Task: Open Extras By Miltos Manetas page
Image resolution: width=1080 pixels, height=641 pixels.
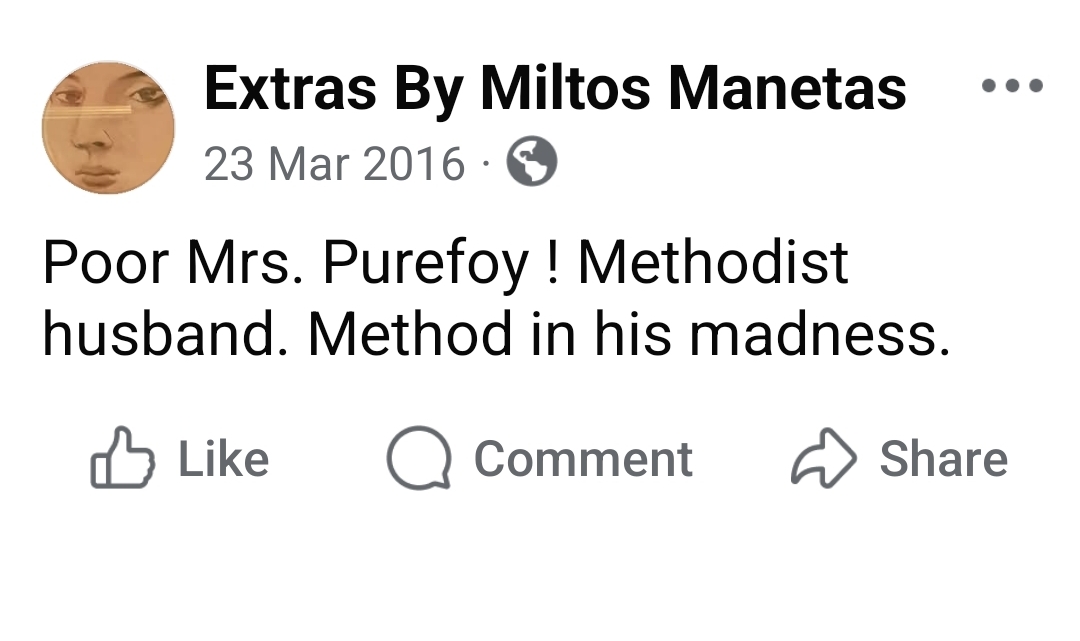Action: tap(555, 89)
